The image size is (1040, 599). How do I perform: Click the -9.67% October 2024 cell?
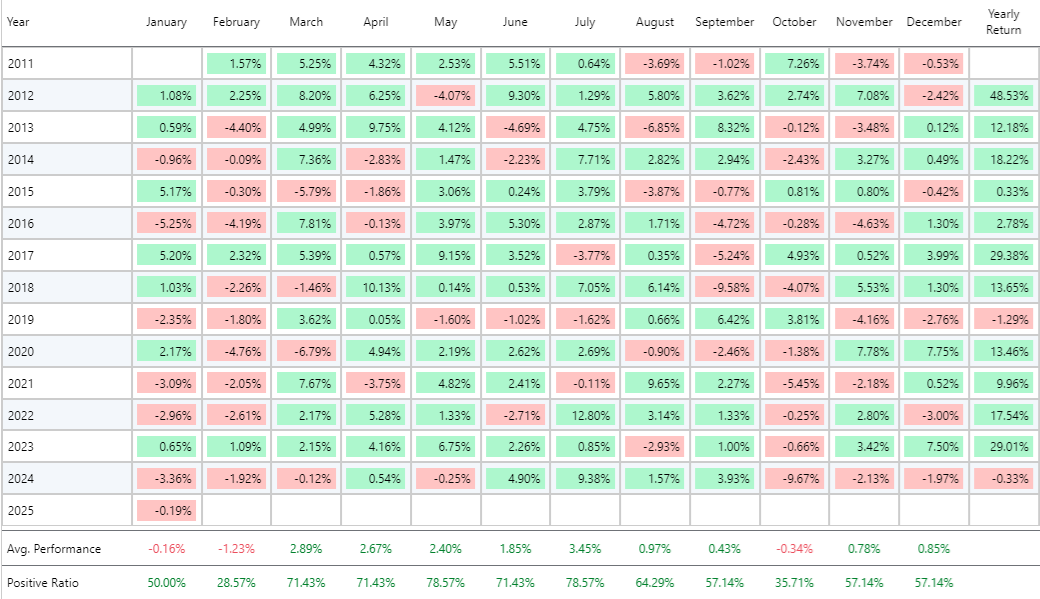[795, 478]
